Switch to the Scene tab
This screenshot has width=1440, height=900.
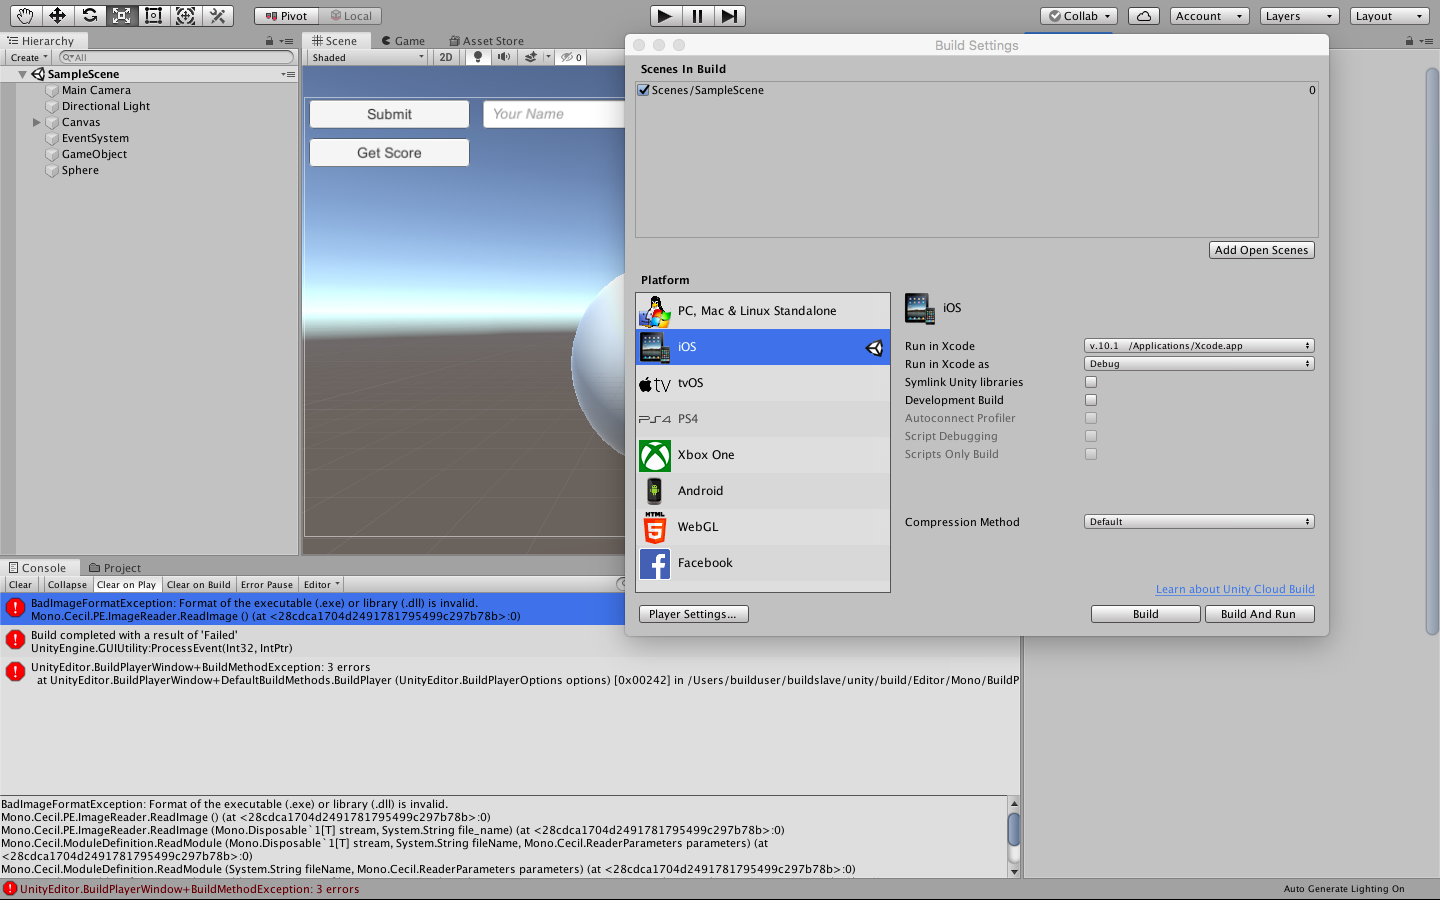[334, 41]
